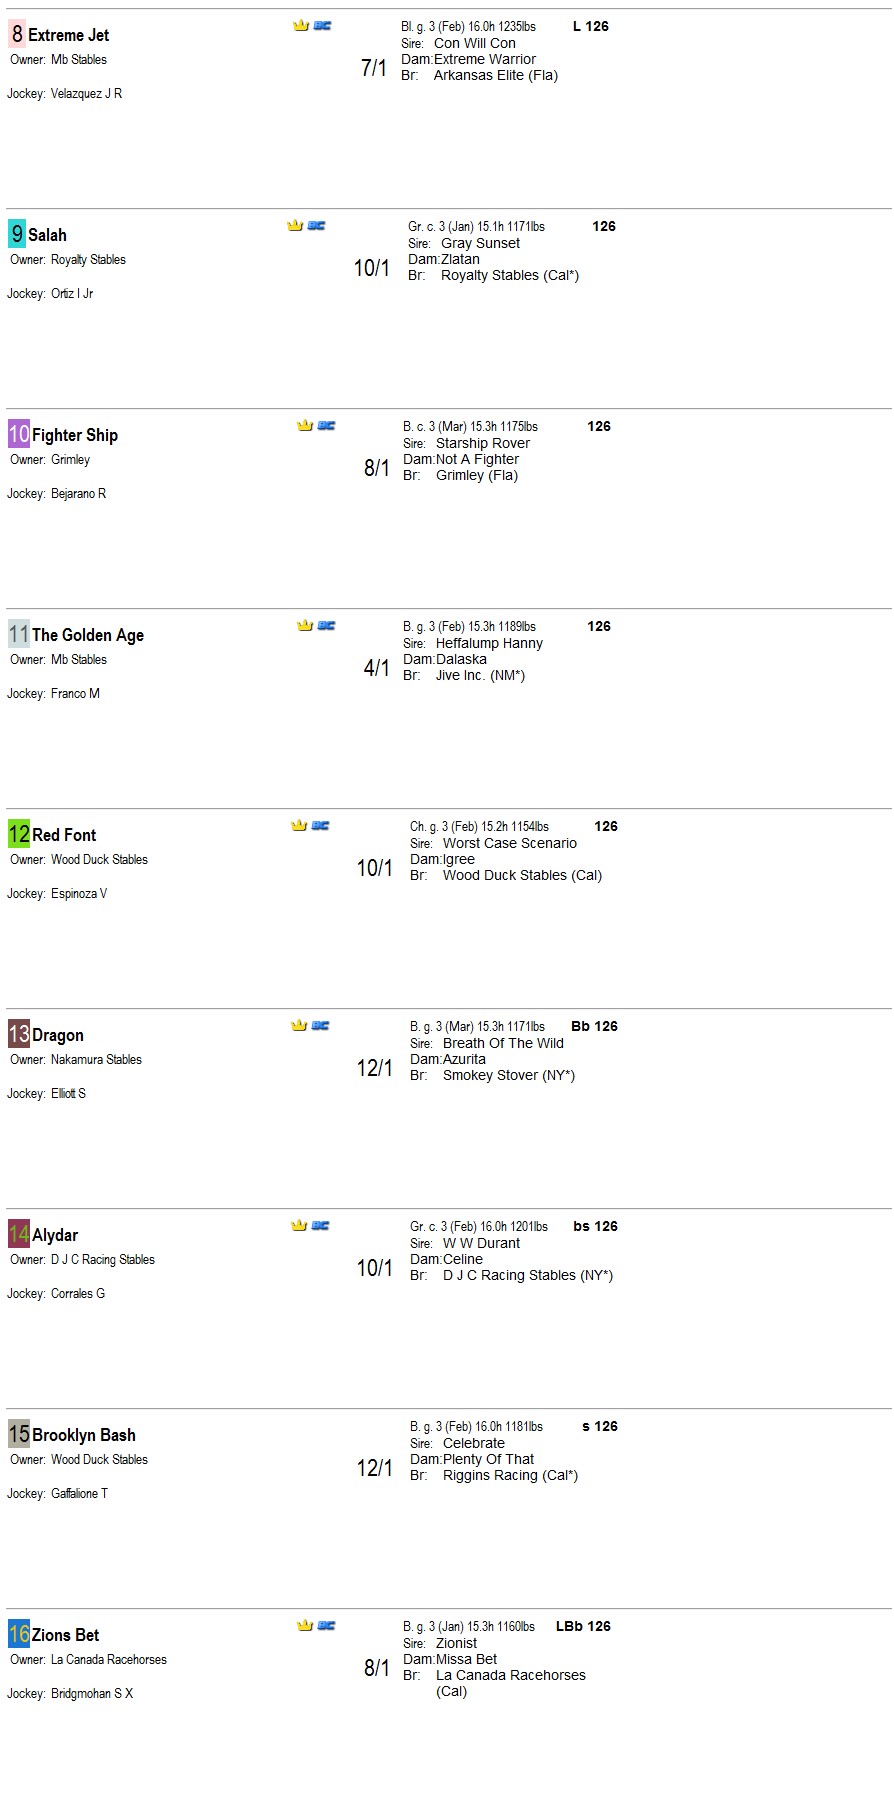Viewport: 894px width, 1795px height.
Task: Click the gold crown icon for Extreme Jet
Action: pos(301,26)
